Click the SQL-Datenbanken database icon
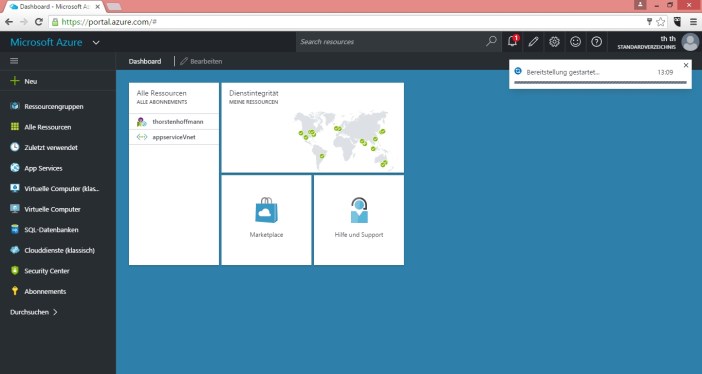This screenshot has width=702, height=374. [x=15, y=229]
